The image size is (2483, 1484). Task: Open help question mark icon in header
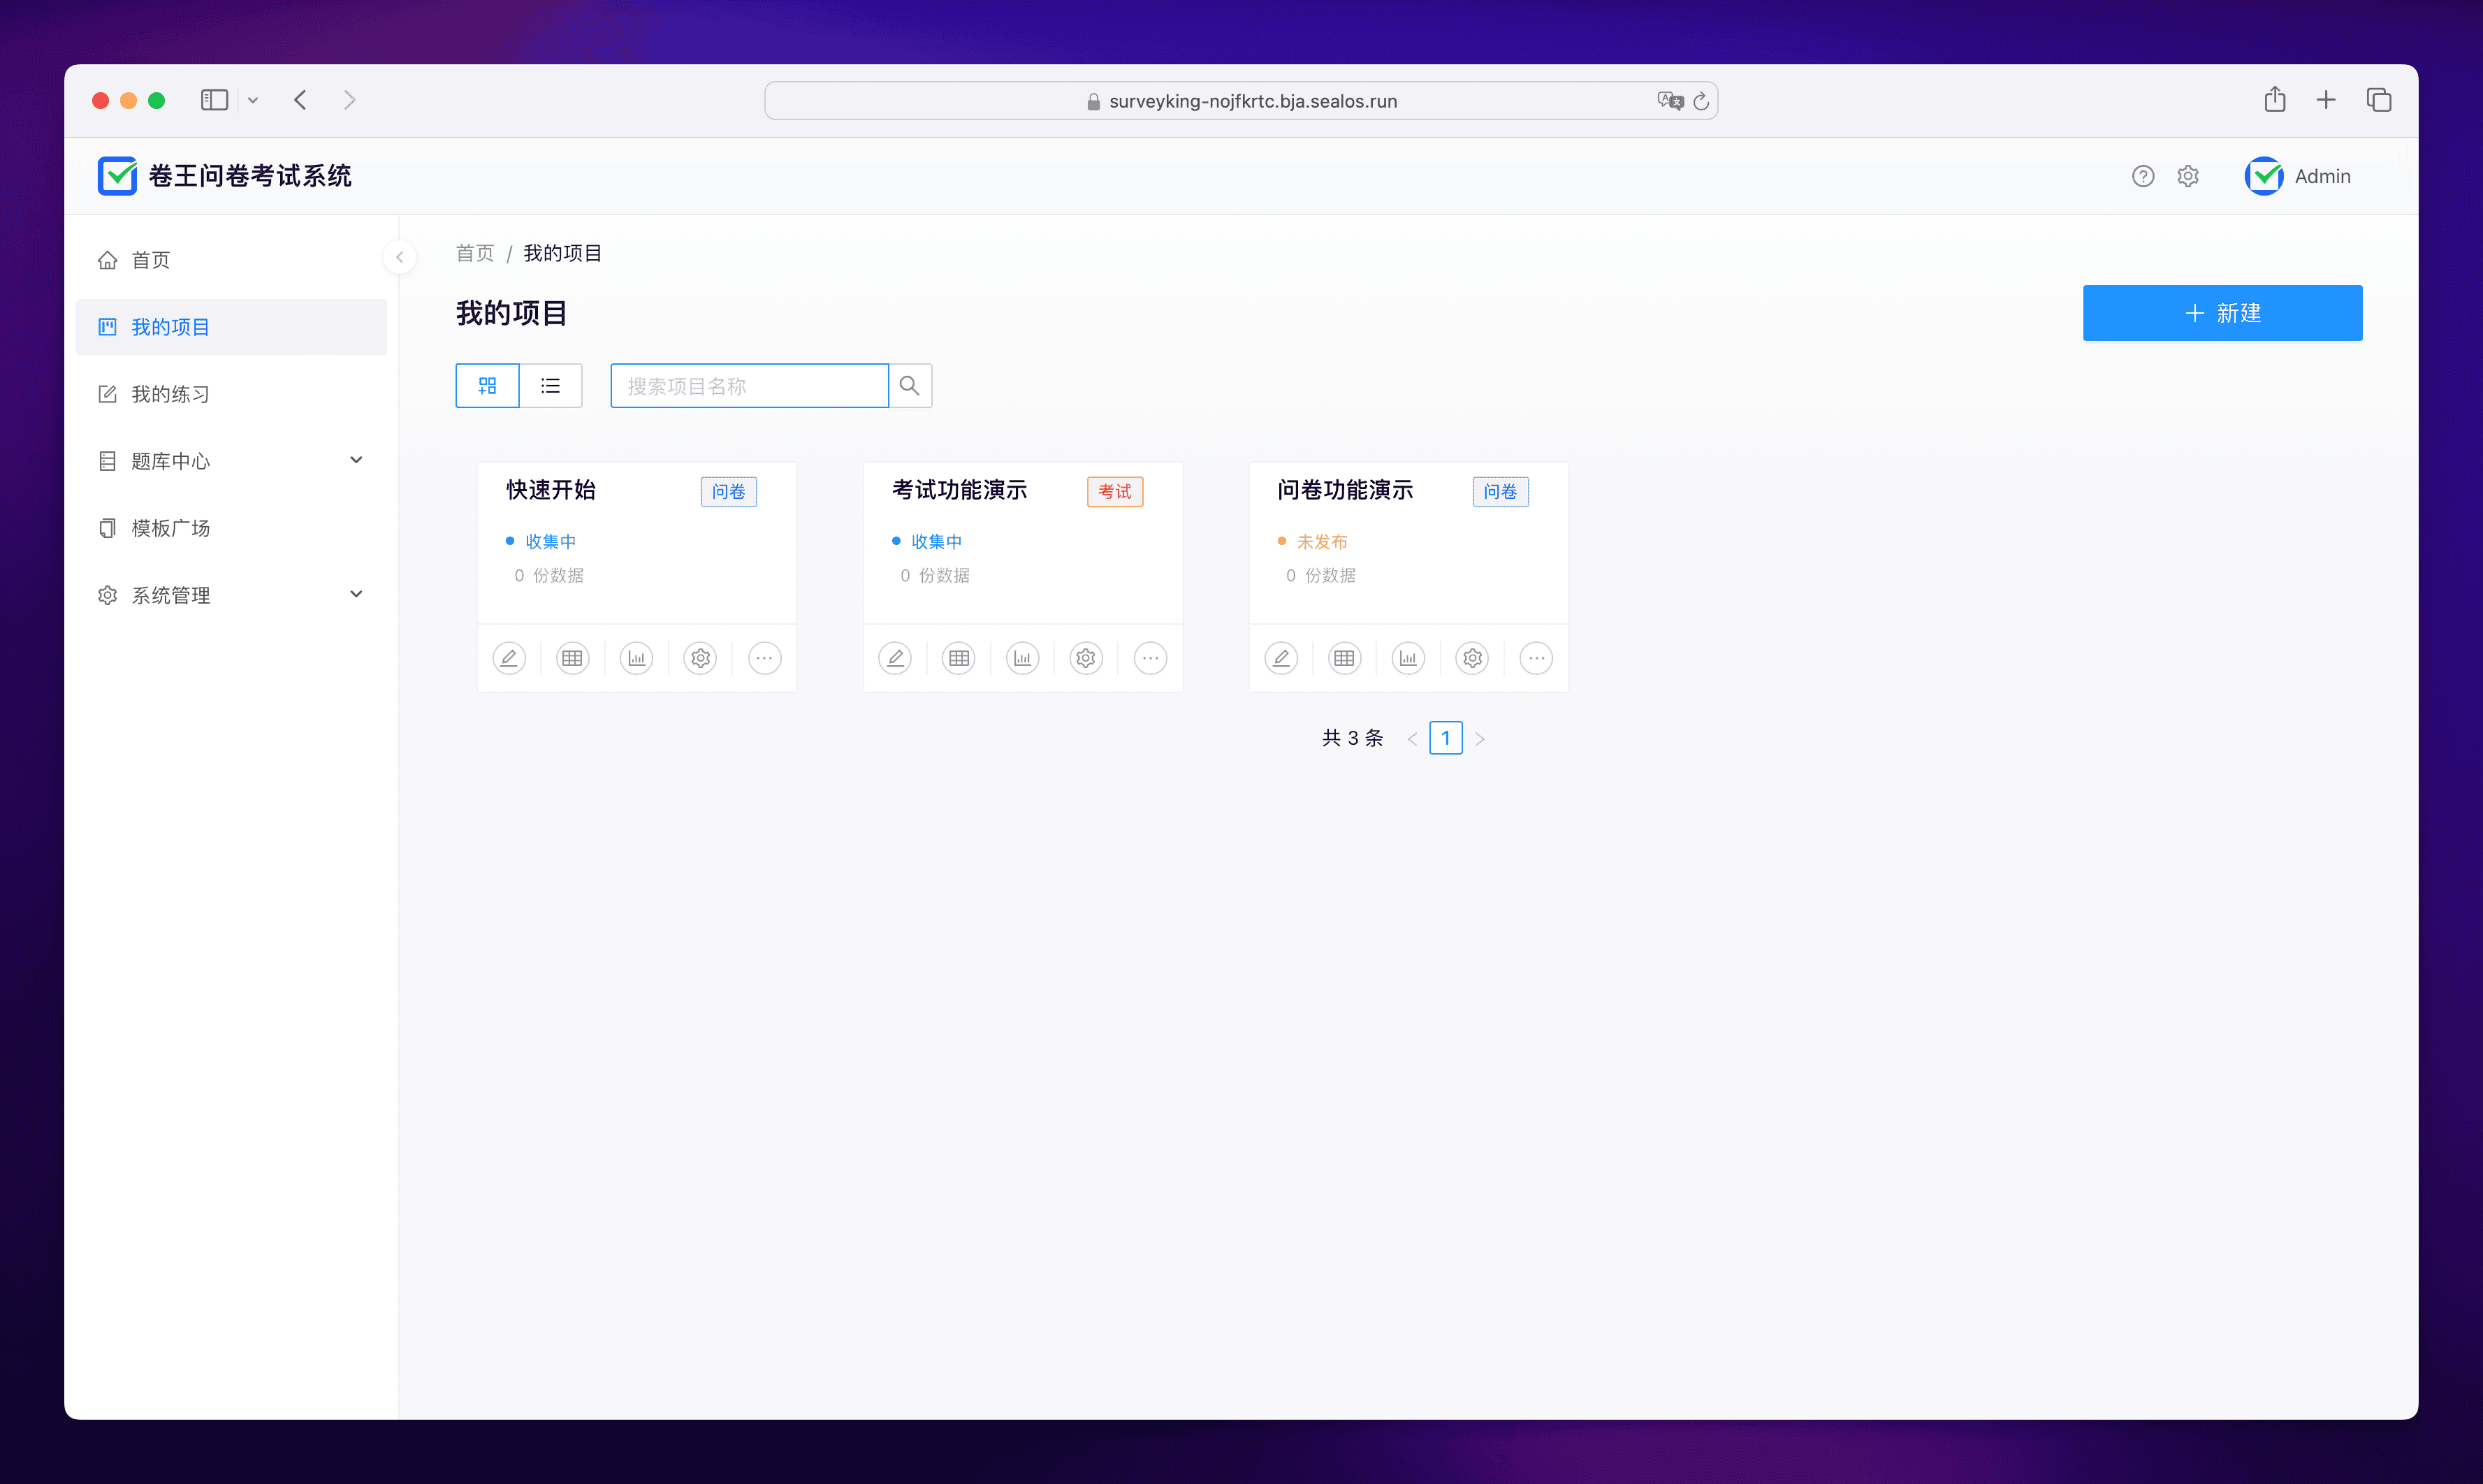point(2143,176)
